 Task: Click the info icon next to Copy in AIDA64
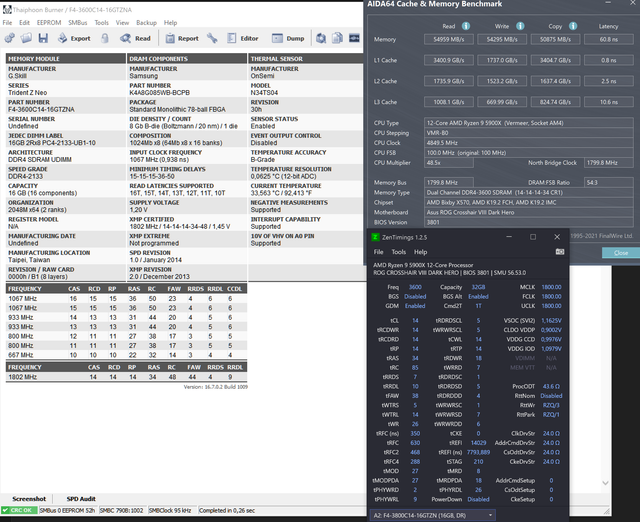tap(573, 26)
